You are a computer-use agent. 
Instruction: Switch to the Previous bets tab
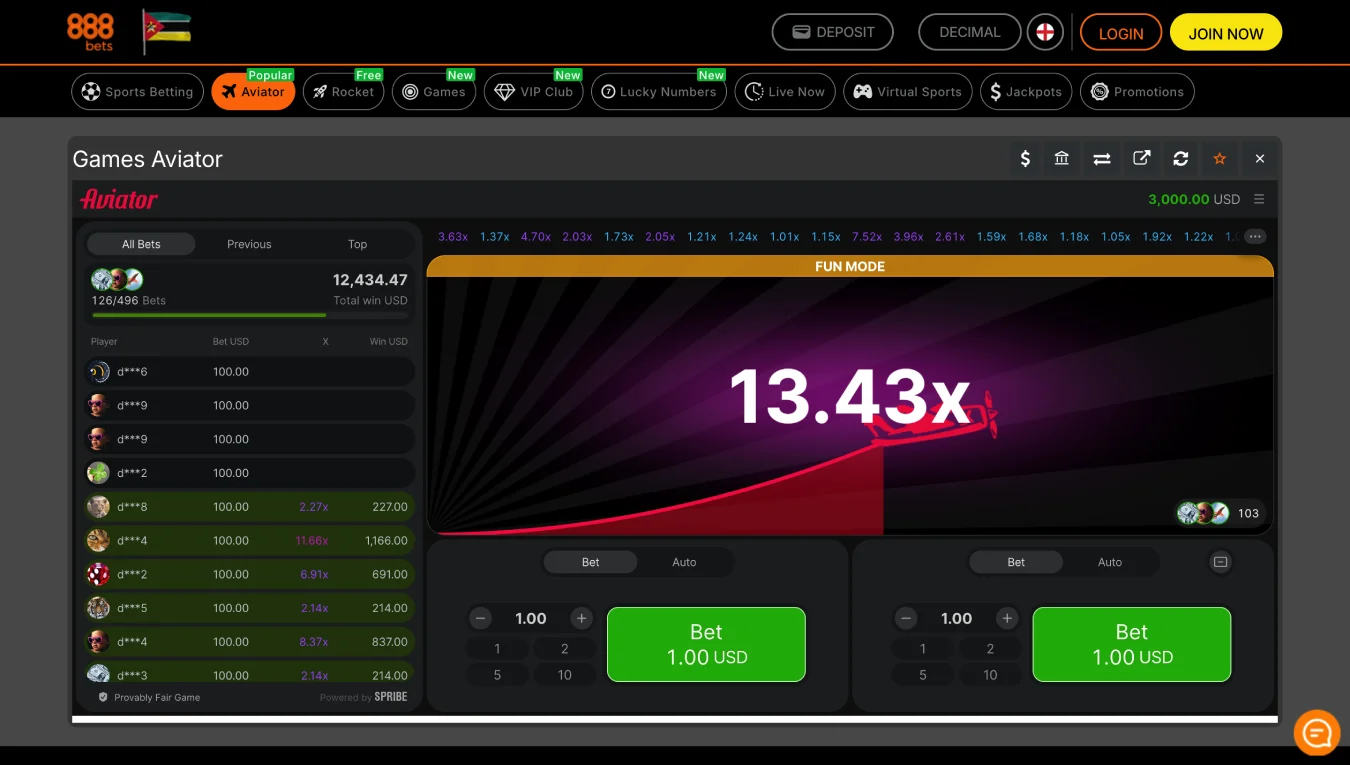click(249, 244)
